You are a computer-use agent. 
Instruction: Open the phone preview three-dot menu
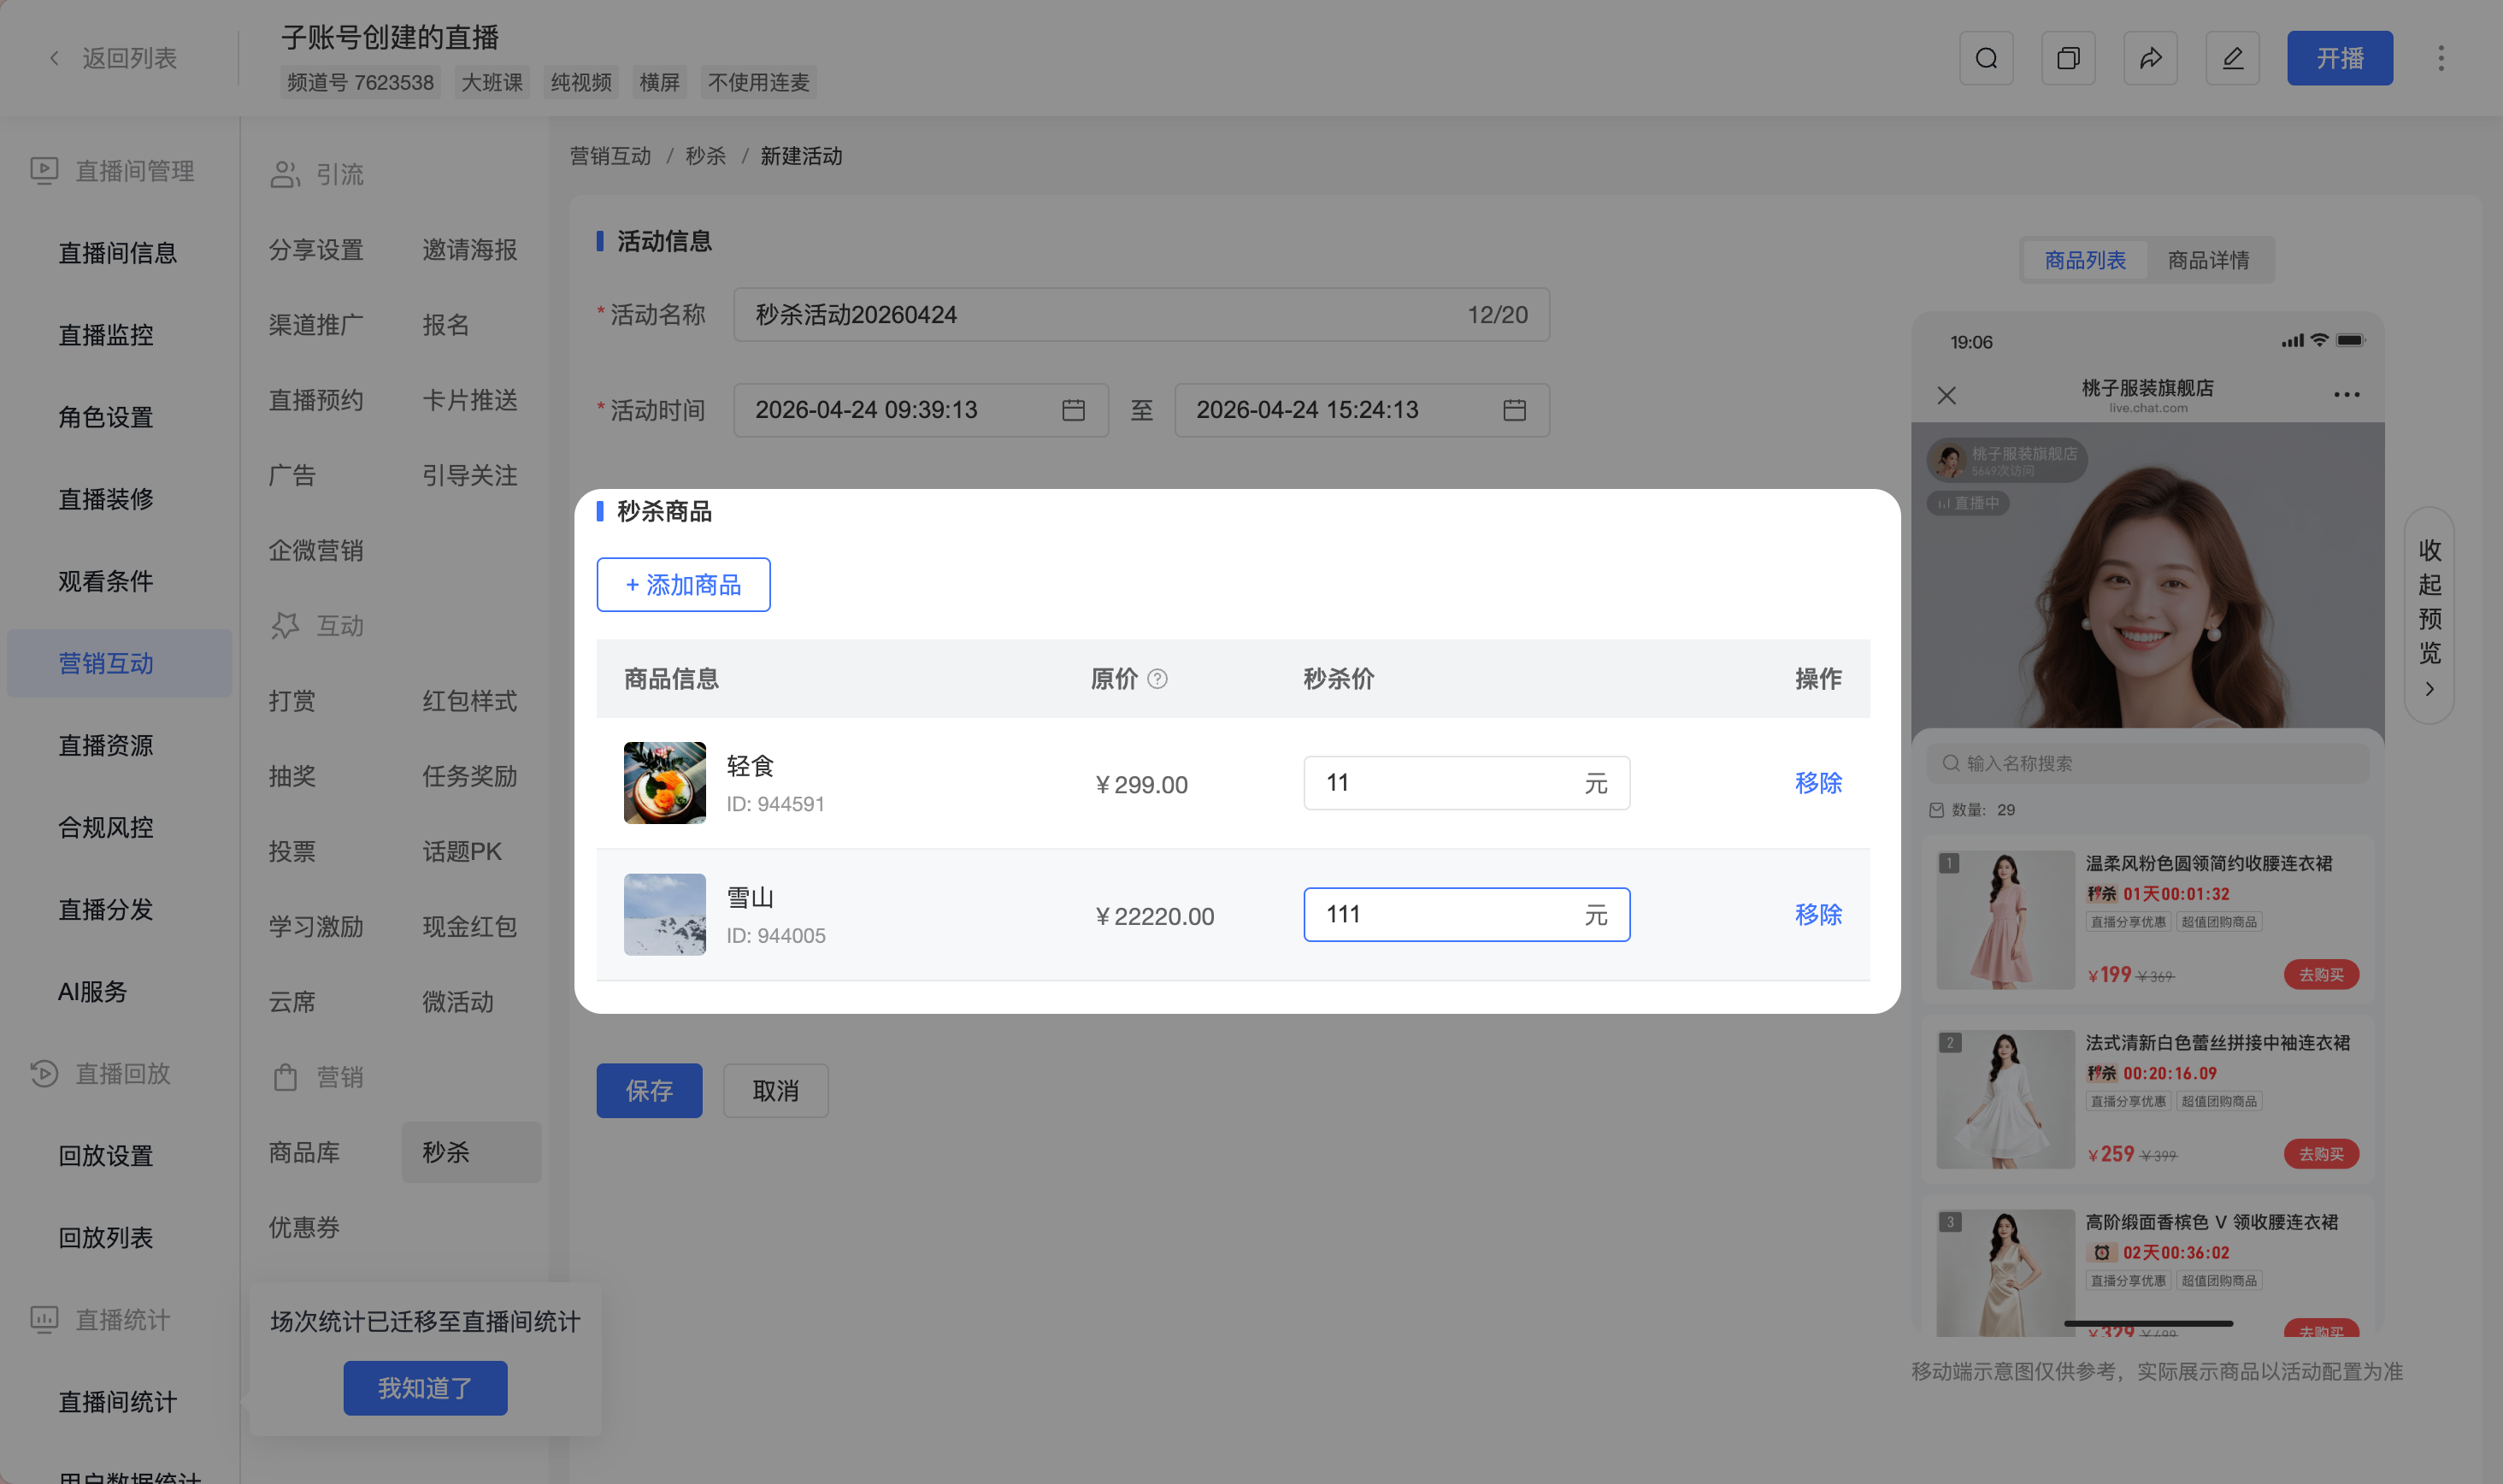pyautogui.click(x=2346, y=394)
